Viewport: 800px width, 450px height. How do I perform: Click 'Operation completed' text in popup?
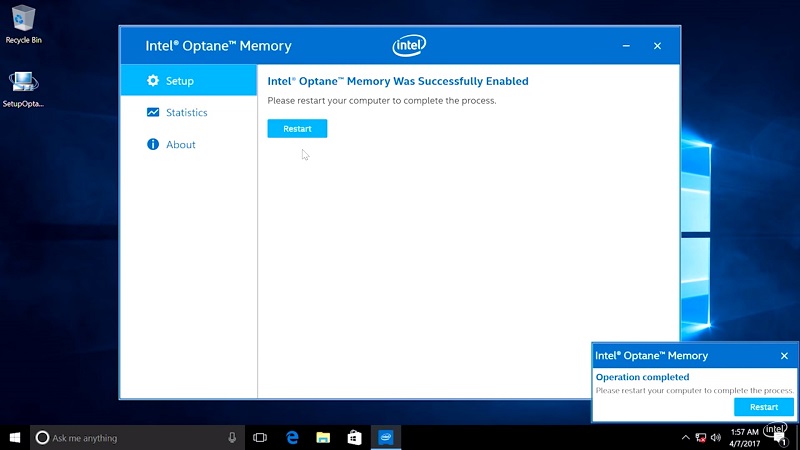click(642, 377)
